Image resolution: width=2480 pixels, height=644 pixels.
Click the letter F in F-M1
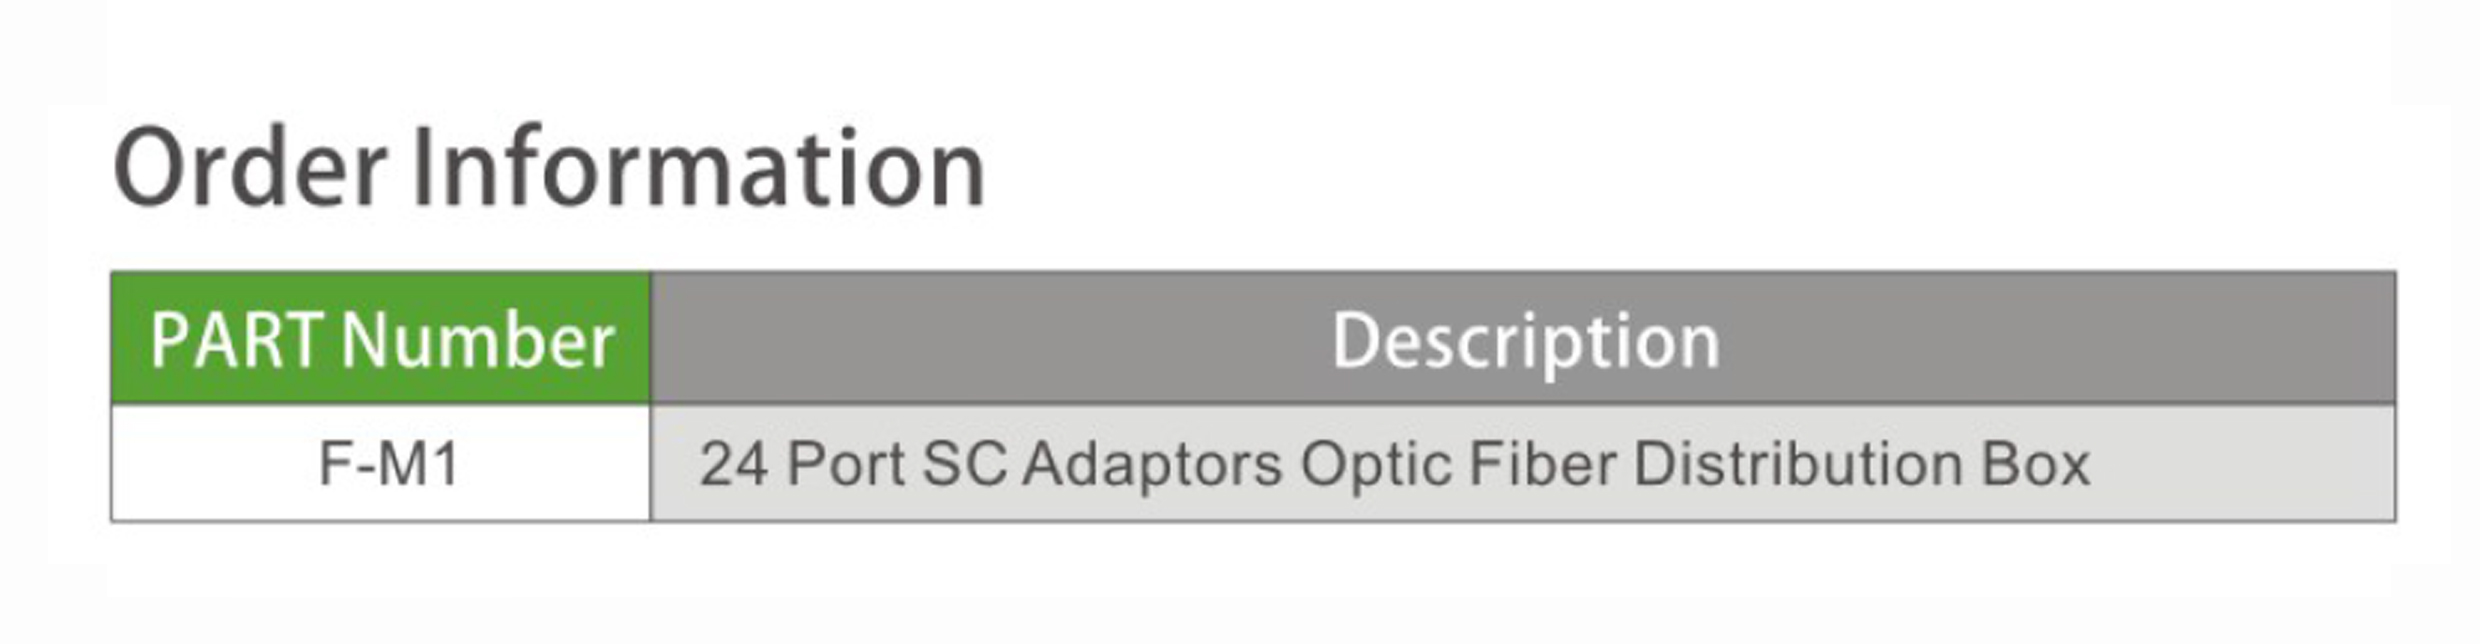pos(333,465)
